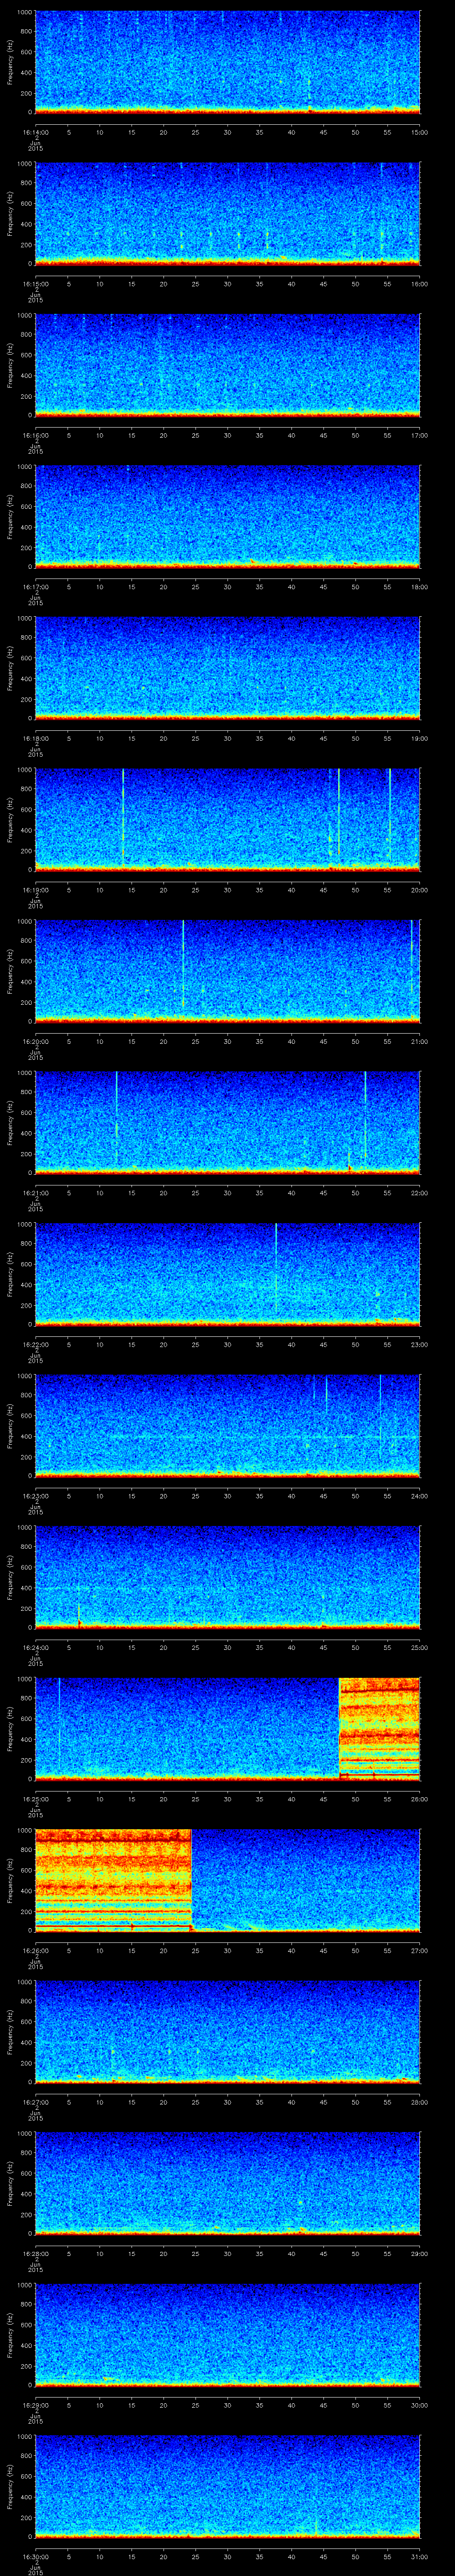Click the "16:21:00" start time label
This screenshot has width=455, height=2576.
[35, 1193]
